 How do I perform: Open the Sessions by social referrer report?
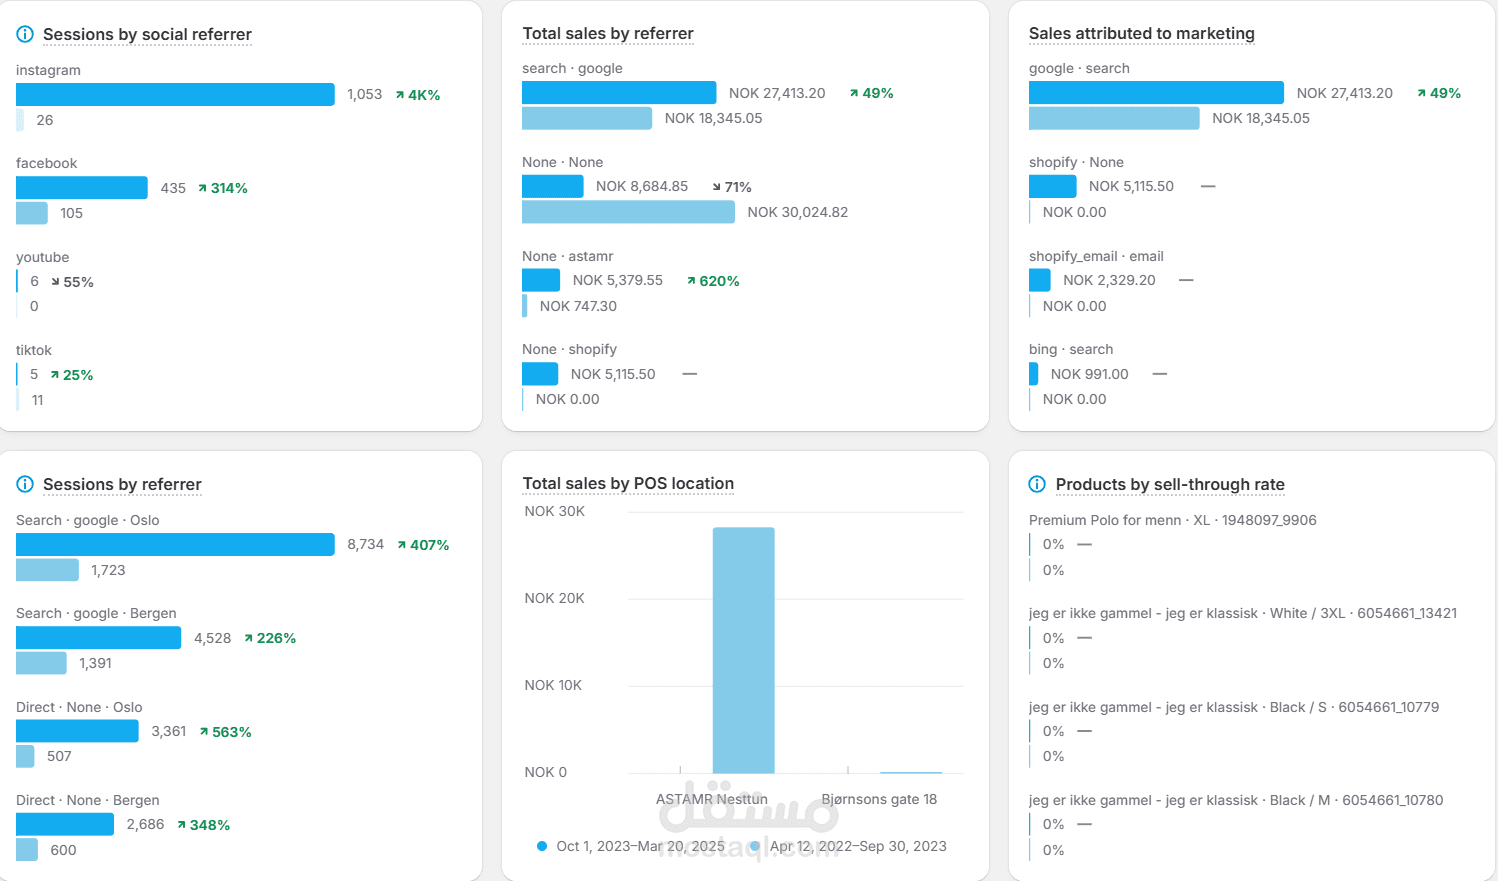147,34
